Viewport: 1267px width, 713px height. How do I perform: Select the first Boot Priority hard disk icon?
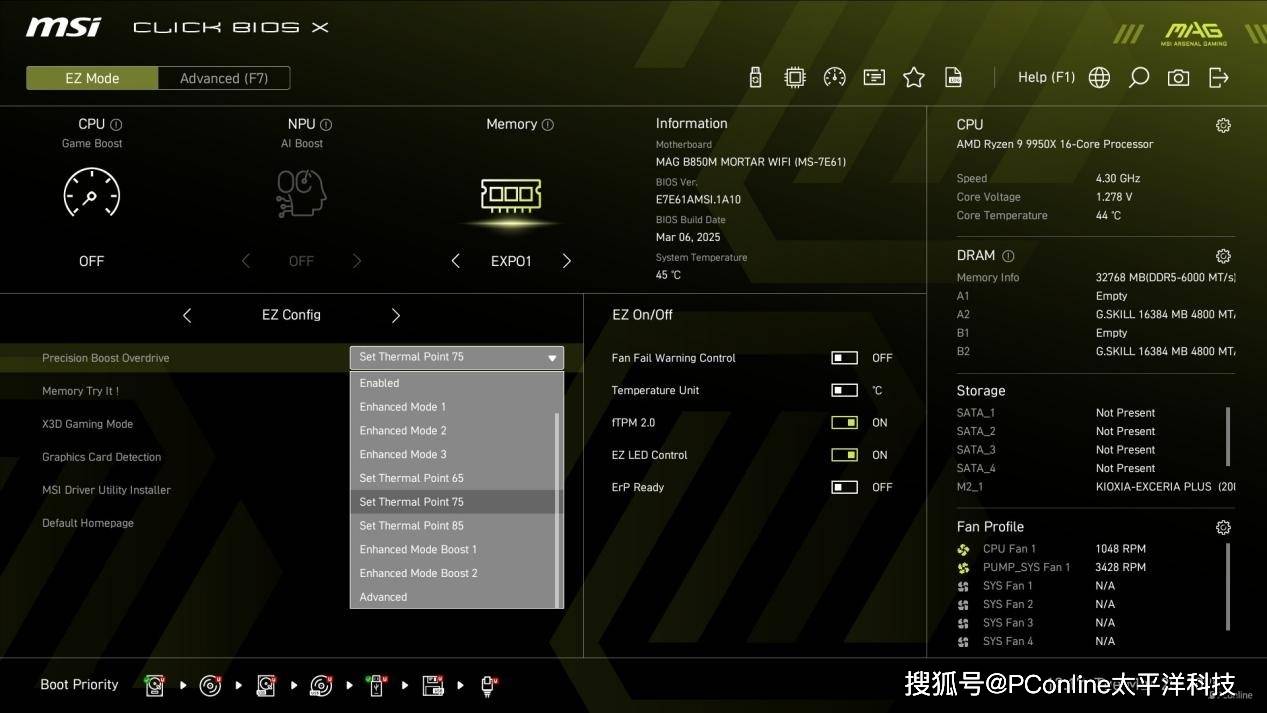click(x=154, y=685)
